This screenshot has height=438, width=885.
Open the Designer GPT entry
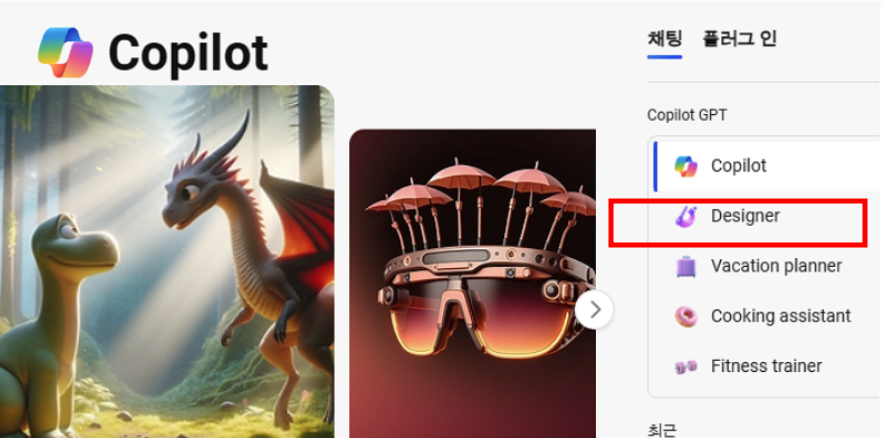click(x=745, y=216)
